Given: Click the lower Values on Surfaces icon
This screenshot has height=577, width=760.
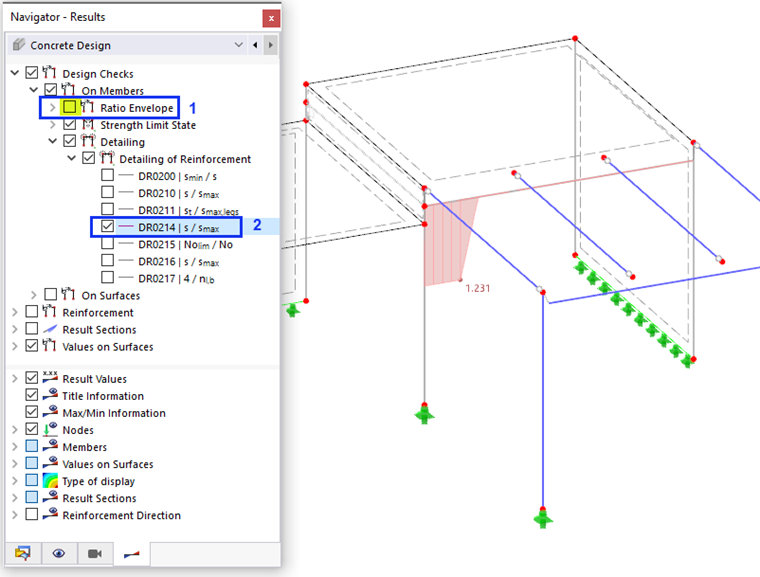Looking at the screenshot, I should 50,463.
